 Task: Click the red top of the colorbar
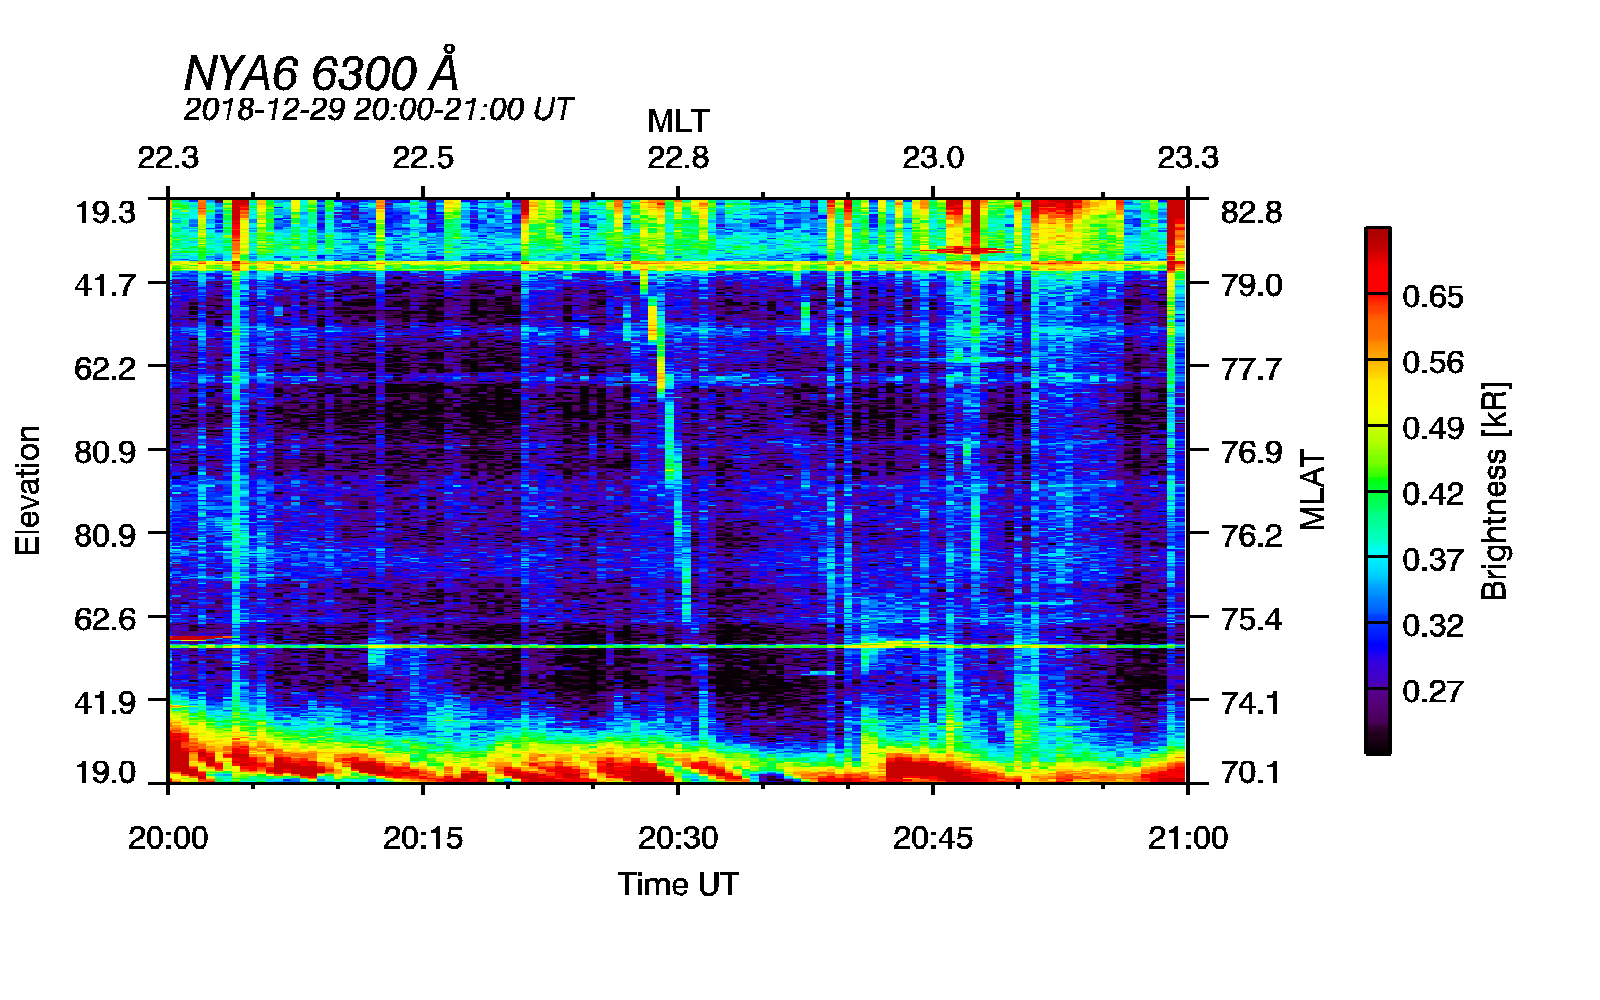coord(1377,260)
